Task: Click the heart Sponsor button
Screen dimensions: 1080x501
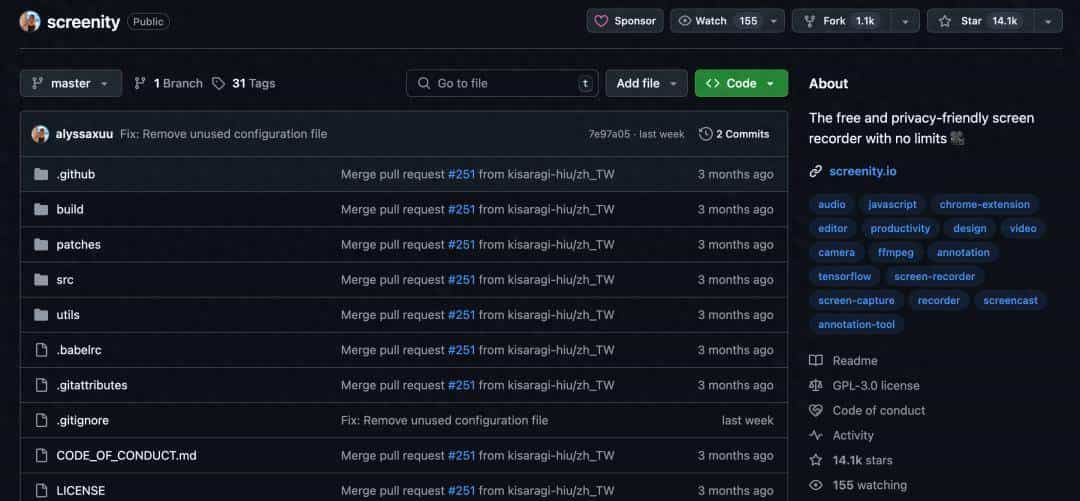Action: click(x=625, y=21)
